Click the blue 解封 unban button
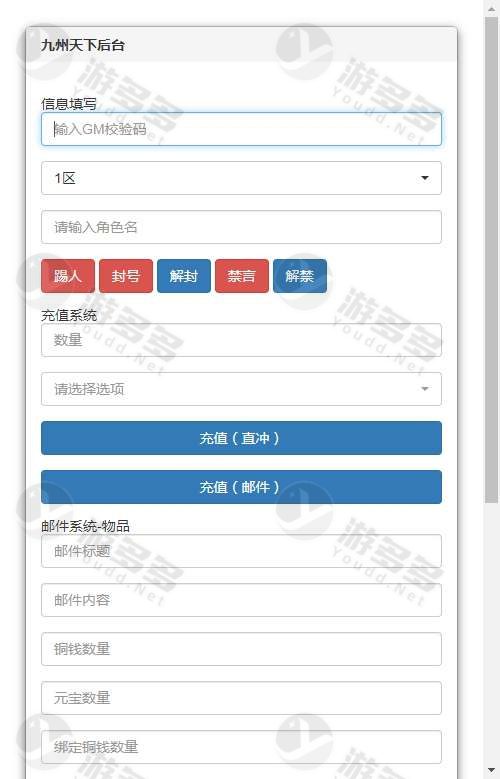This screenshot has height=779, width=500. (x=184, y=276)
